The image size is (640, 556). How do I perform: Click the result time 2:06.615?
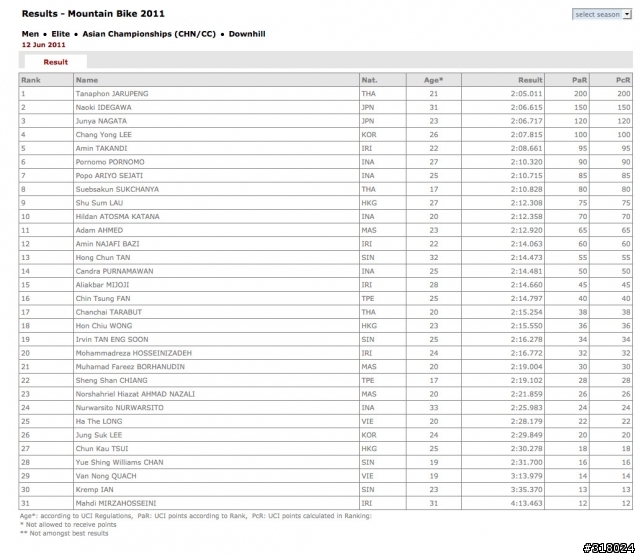click(x=527, y=108)
